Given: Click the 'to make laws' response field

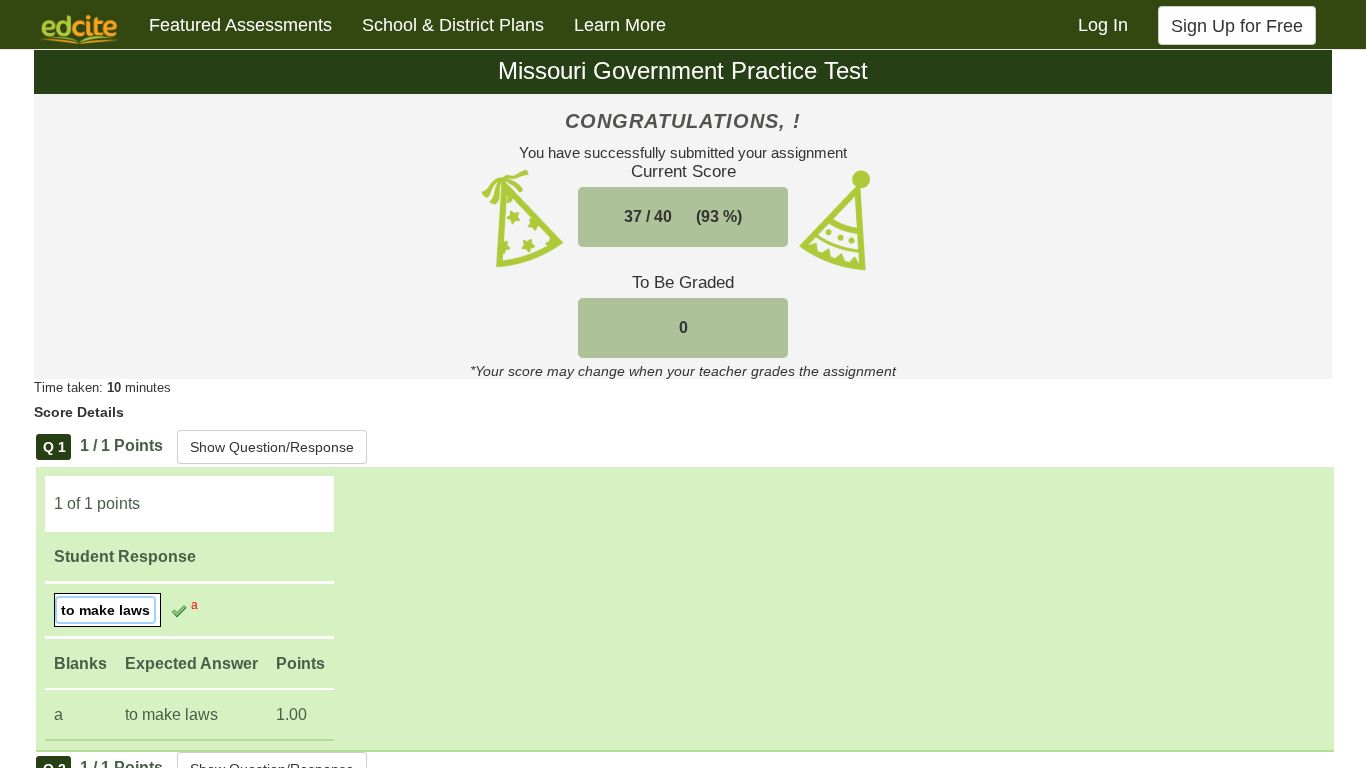Looking at the screenshot, I should point(107,610).
